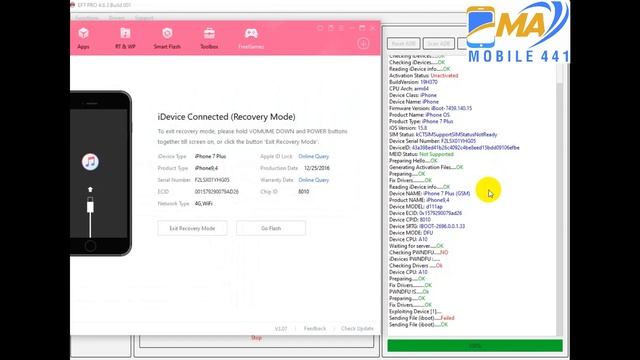Click the Activation Status Unactivated log line
The image size is (640, 360).
424,76
